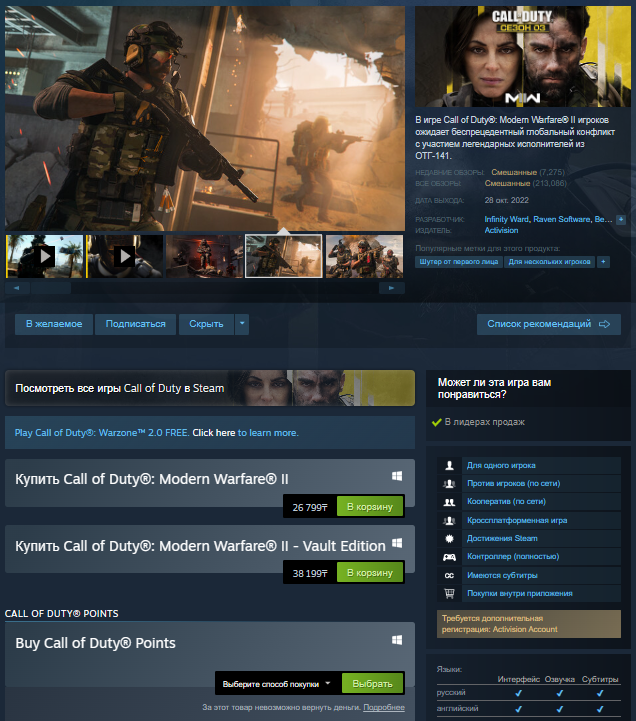636x721 pixels.
Task: Click the co-op players icon beside Кооператив (по сети)
Action: (449, 502)
